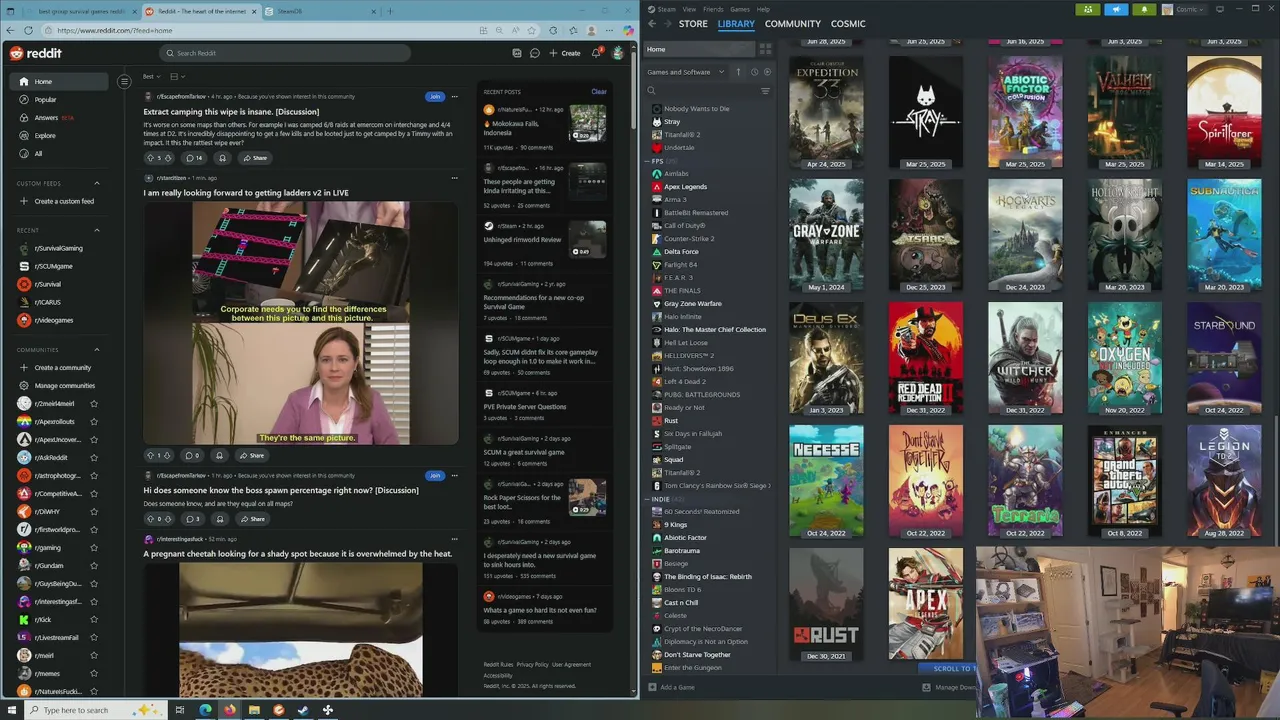
Task: Favorite r/2meirl4meirl community star
Action: click(x=94, y=404)
